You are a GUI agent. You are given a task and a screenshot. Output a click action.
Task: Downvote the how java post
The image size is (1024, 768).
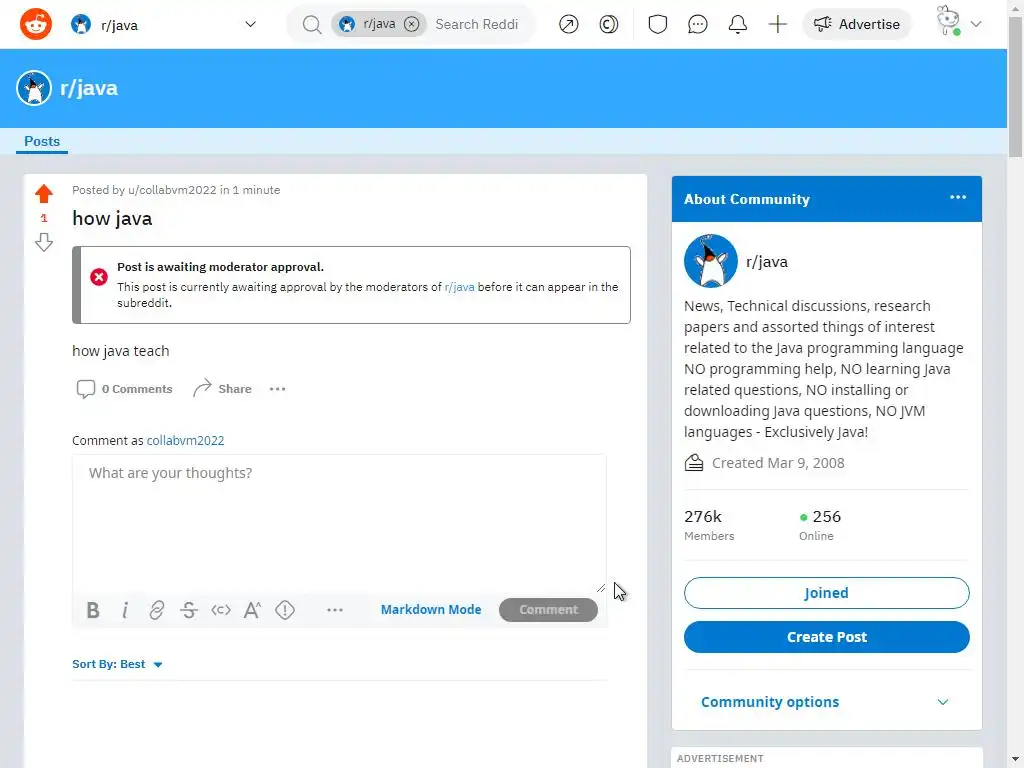(x=44, y=242)
